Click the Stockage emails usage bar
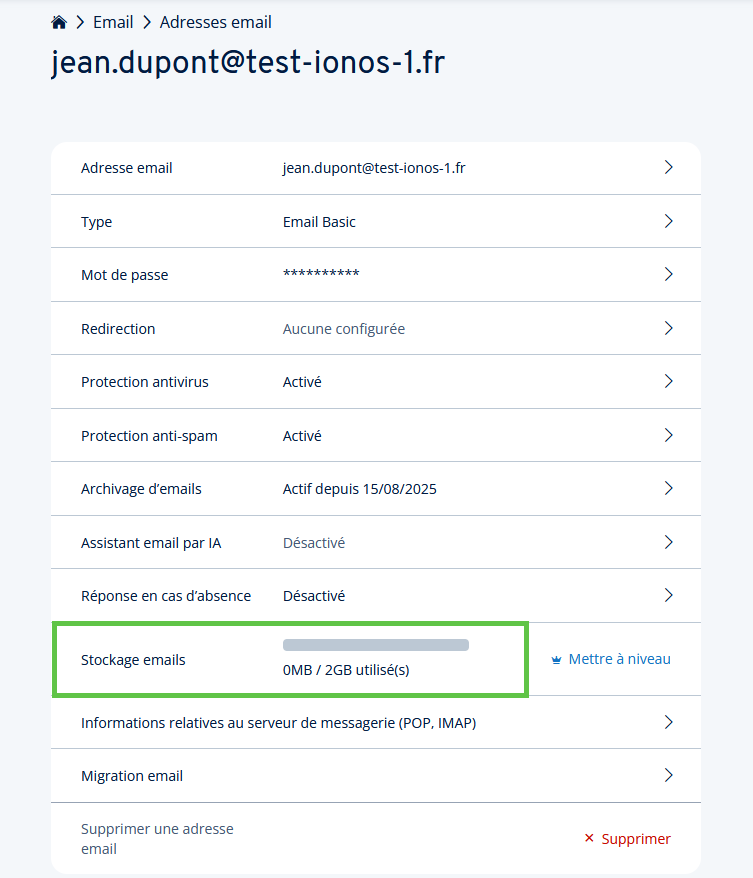This screenshot has height=878, width=753. (x=376, y=645)
